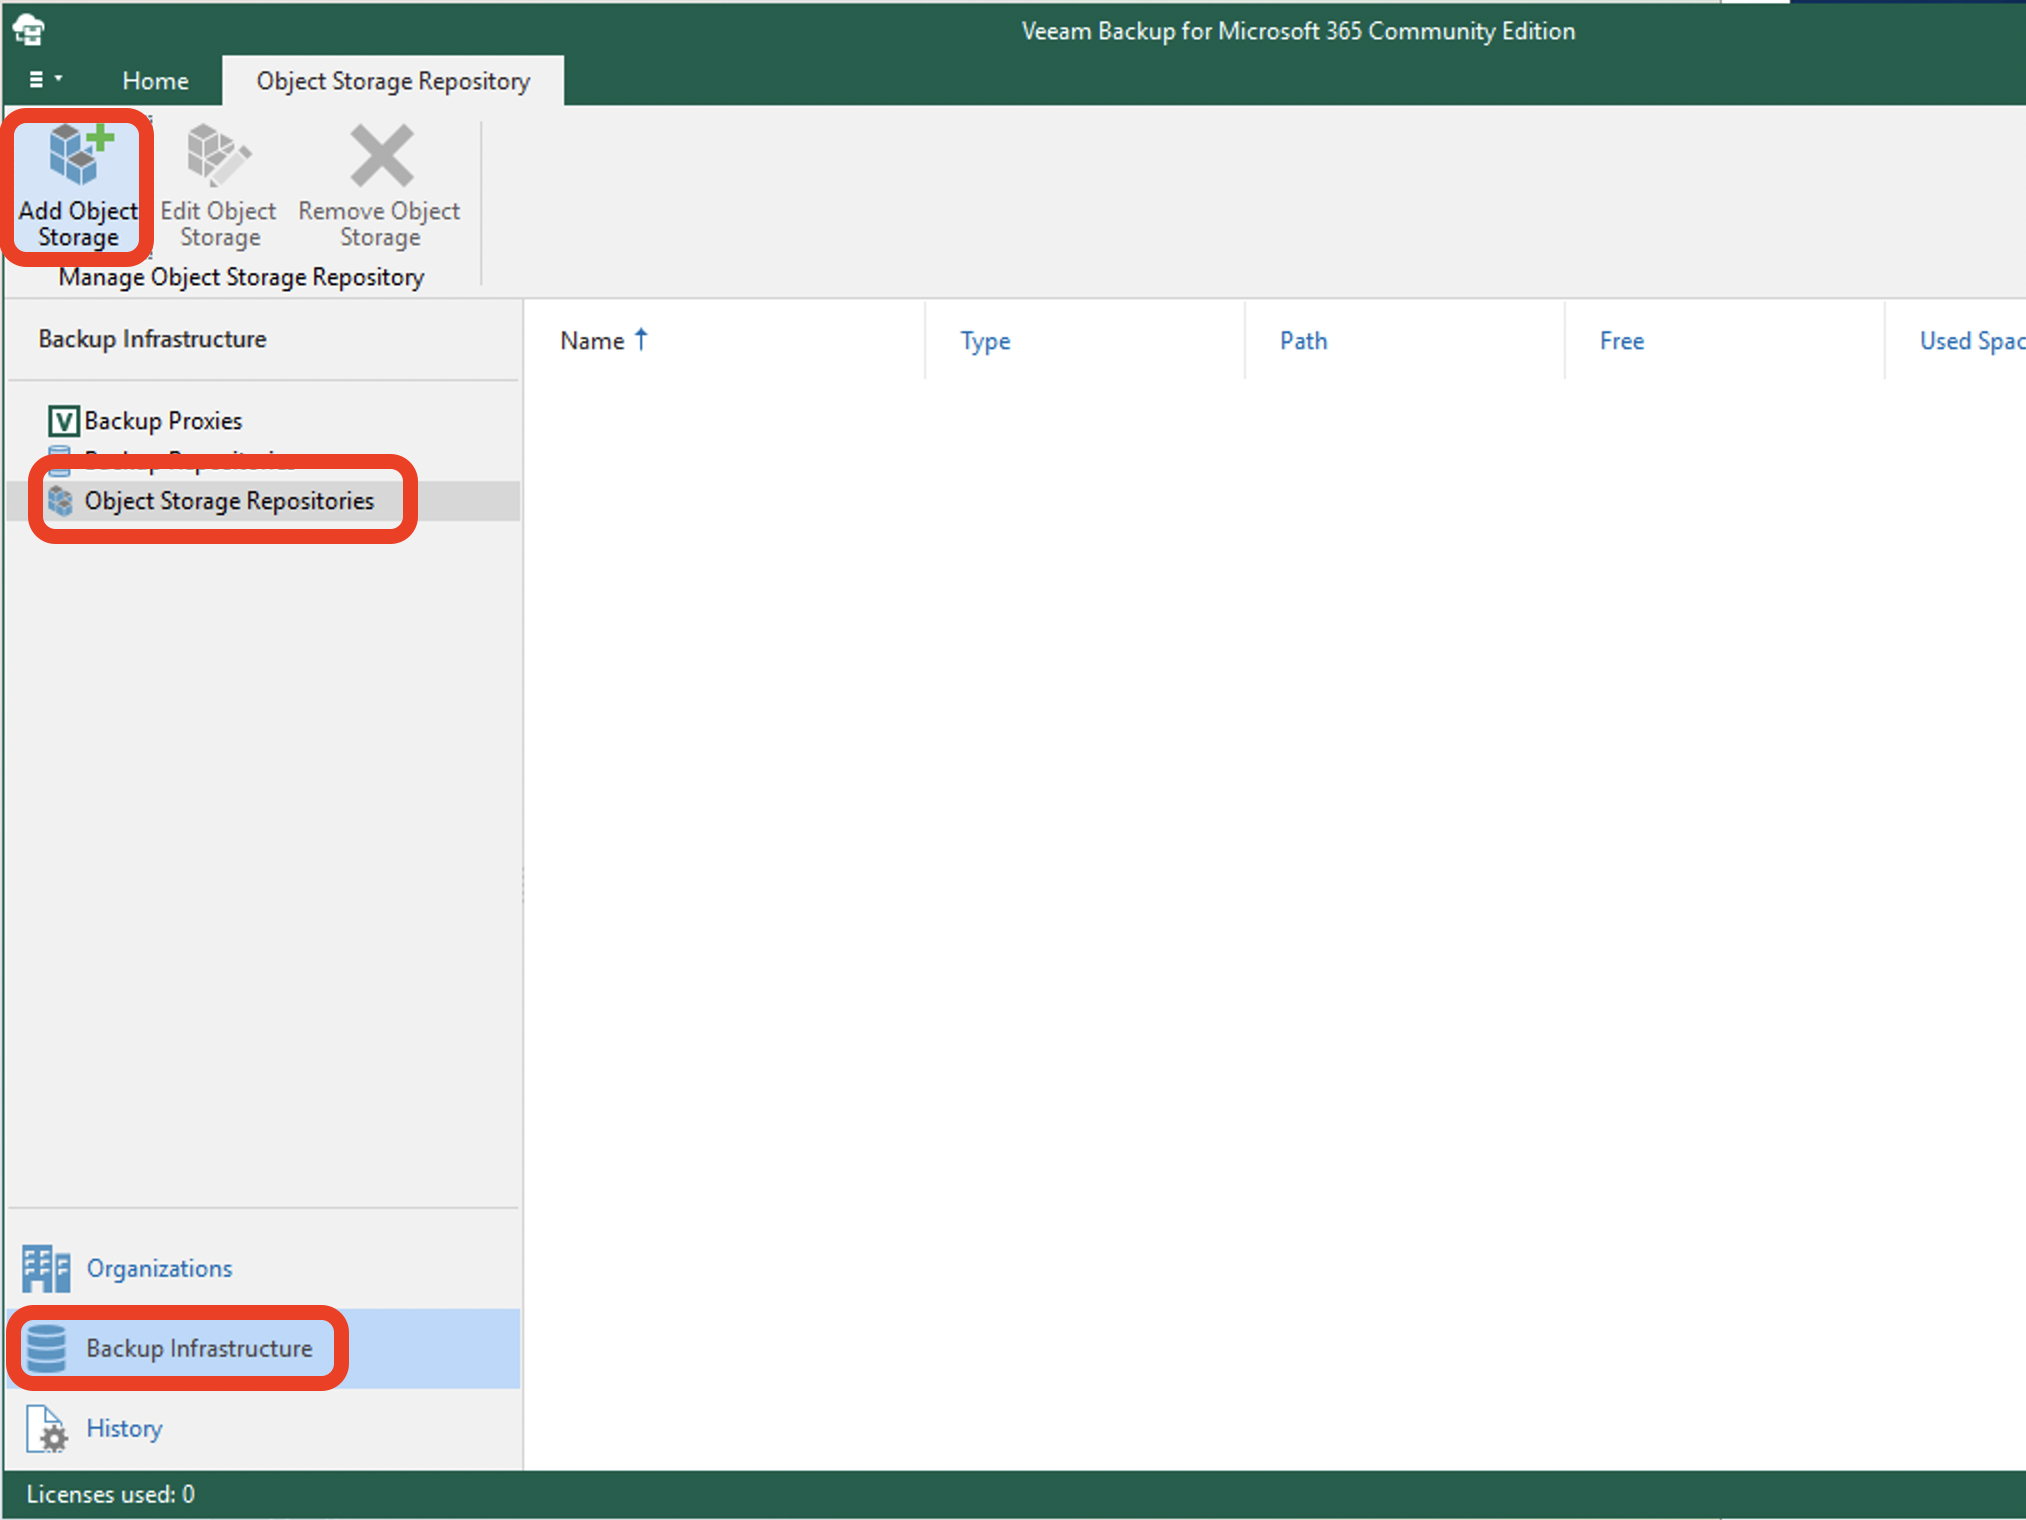Screen dimensions: 2026x1520
Task: Sort by the Path column header
Action: click(1405, 340)
